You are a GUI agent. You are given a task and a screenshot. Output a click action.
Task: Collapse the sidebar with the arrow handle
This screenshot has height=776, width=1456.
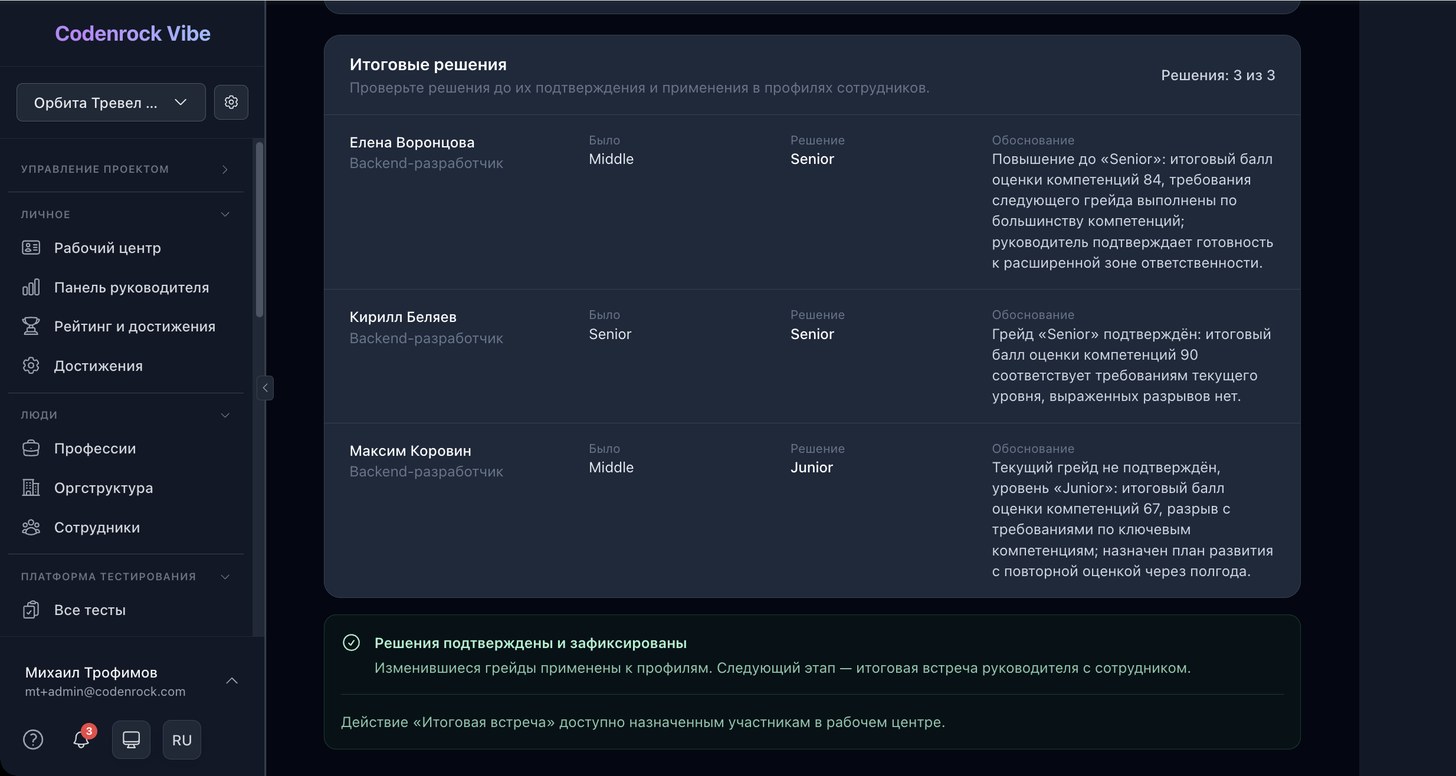point(265,388)
